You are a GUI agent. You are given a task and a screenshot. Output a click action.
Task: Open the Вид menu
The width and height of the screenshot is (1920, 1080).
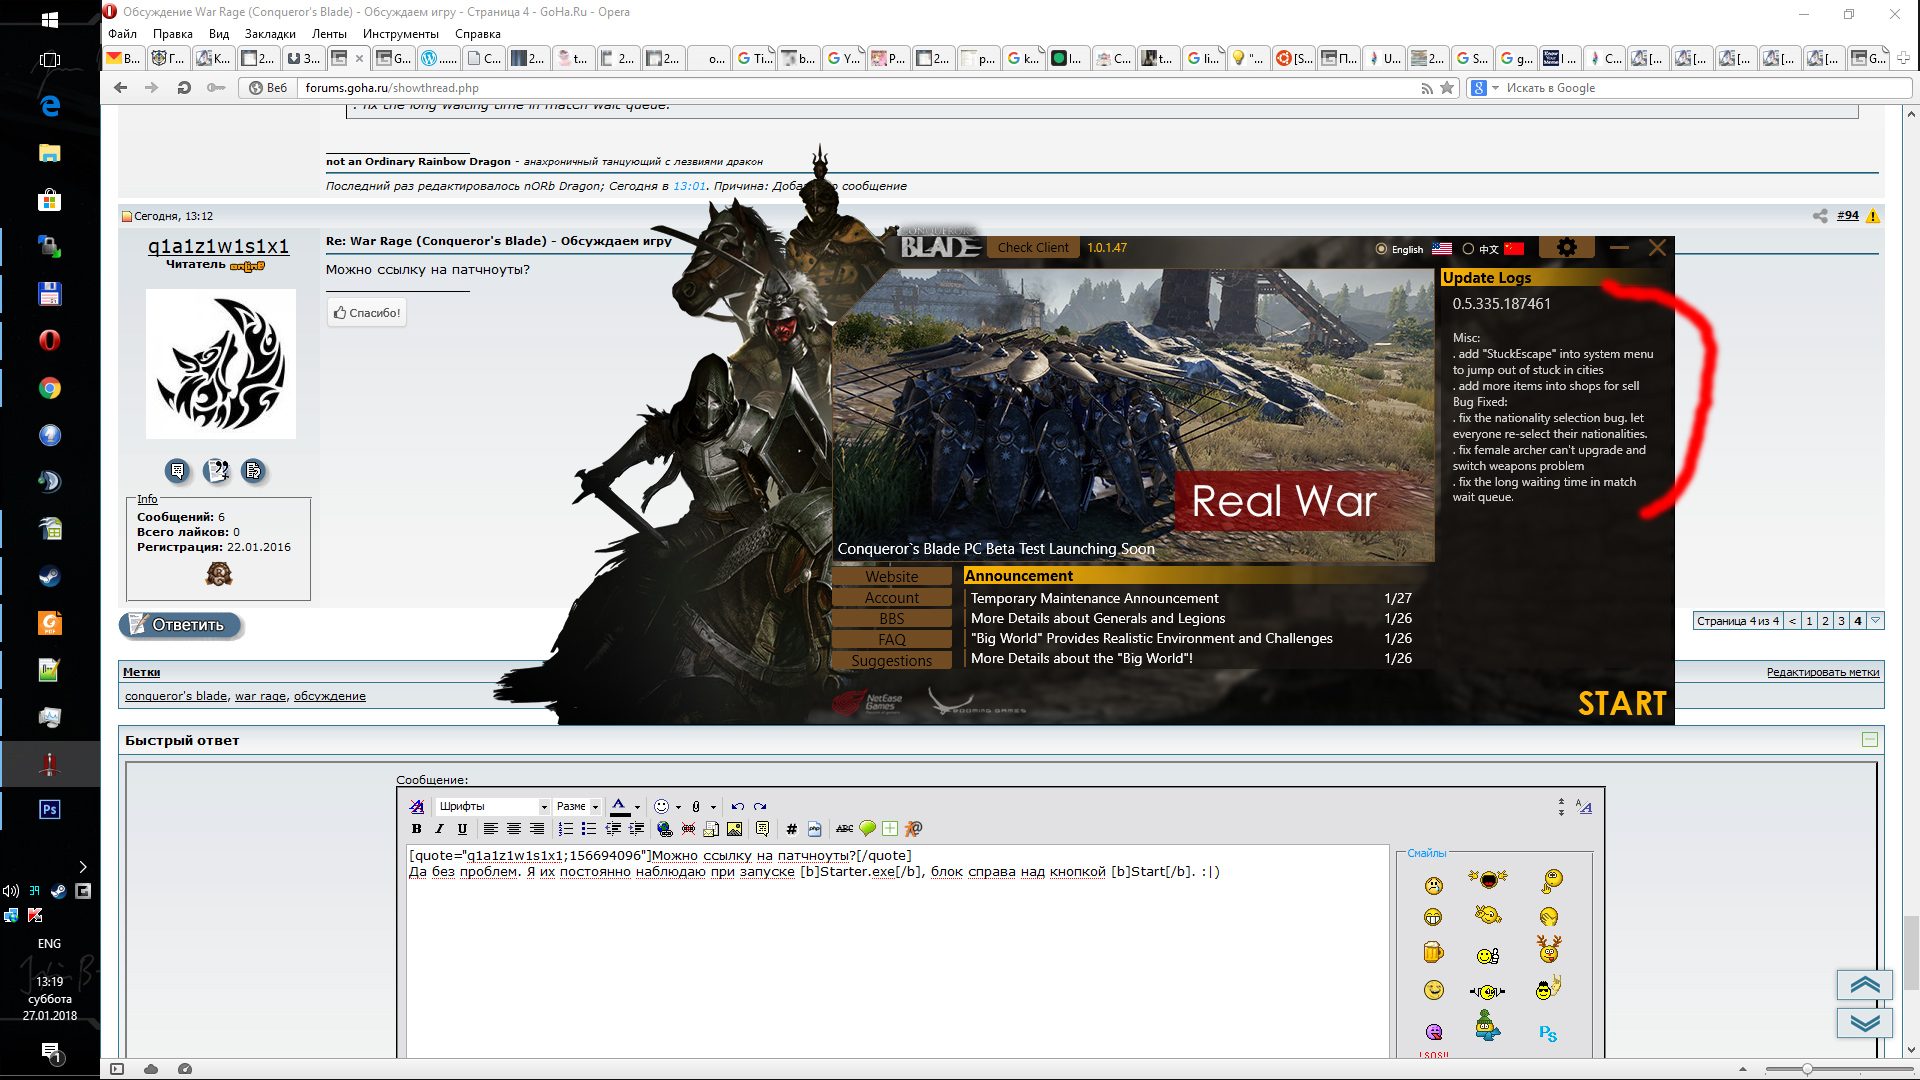[219, 34]
